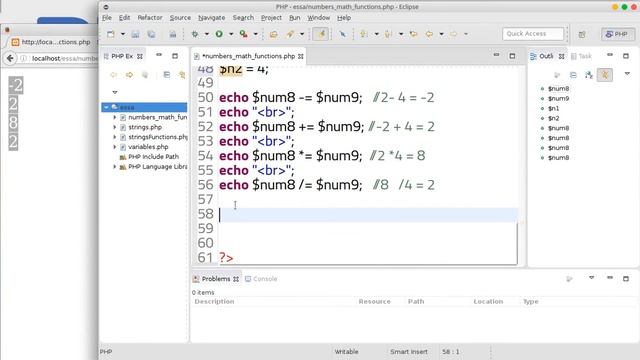Viewport: 640px width, 360px height.
Task: Click the Open Type folder icon
Action: click(273, 34)
